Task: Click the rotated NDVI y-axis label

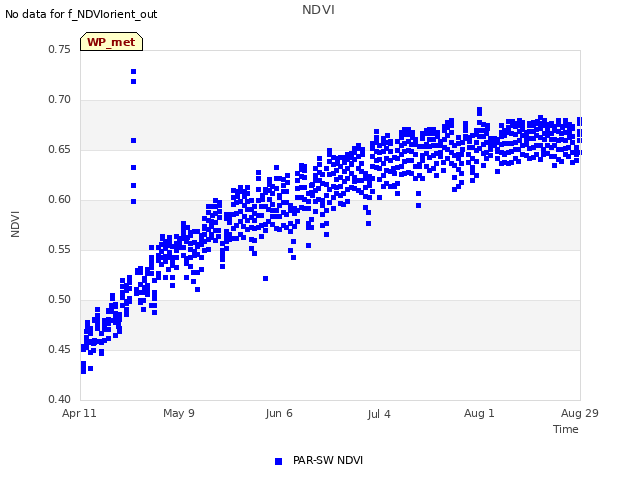Action: tap(15, 224)
